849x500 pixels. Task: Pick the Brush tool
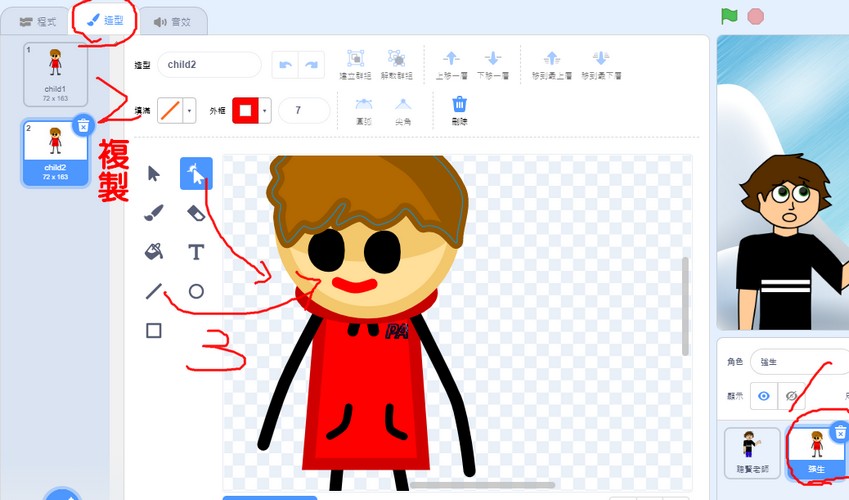(154, 213)
